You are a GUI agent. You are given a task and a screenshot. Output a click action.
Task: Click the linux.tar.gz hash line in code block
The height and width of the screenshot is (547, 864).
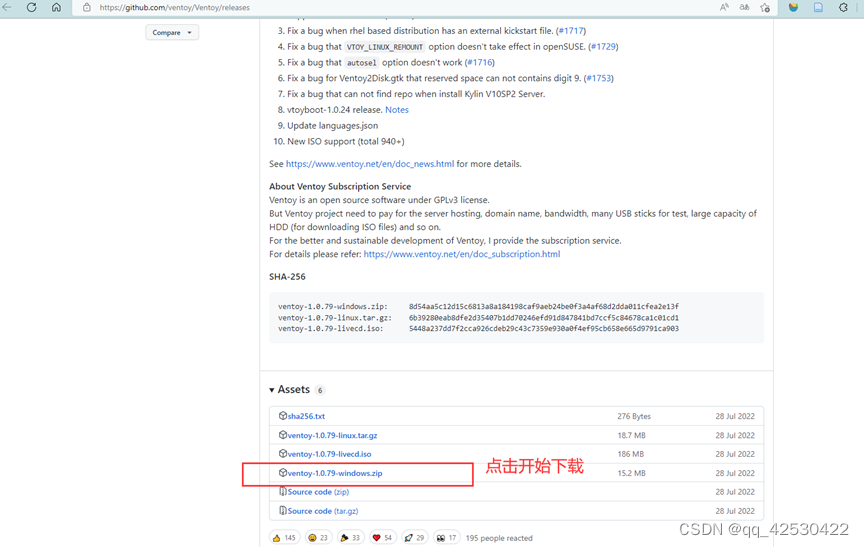(478, 318)
